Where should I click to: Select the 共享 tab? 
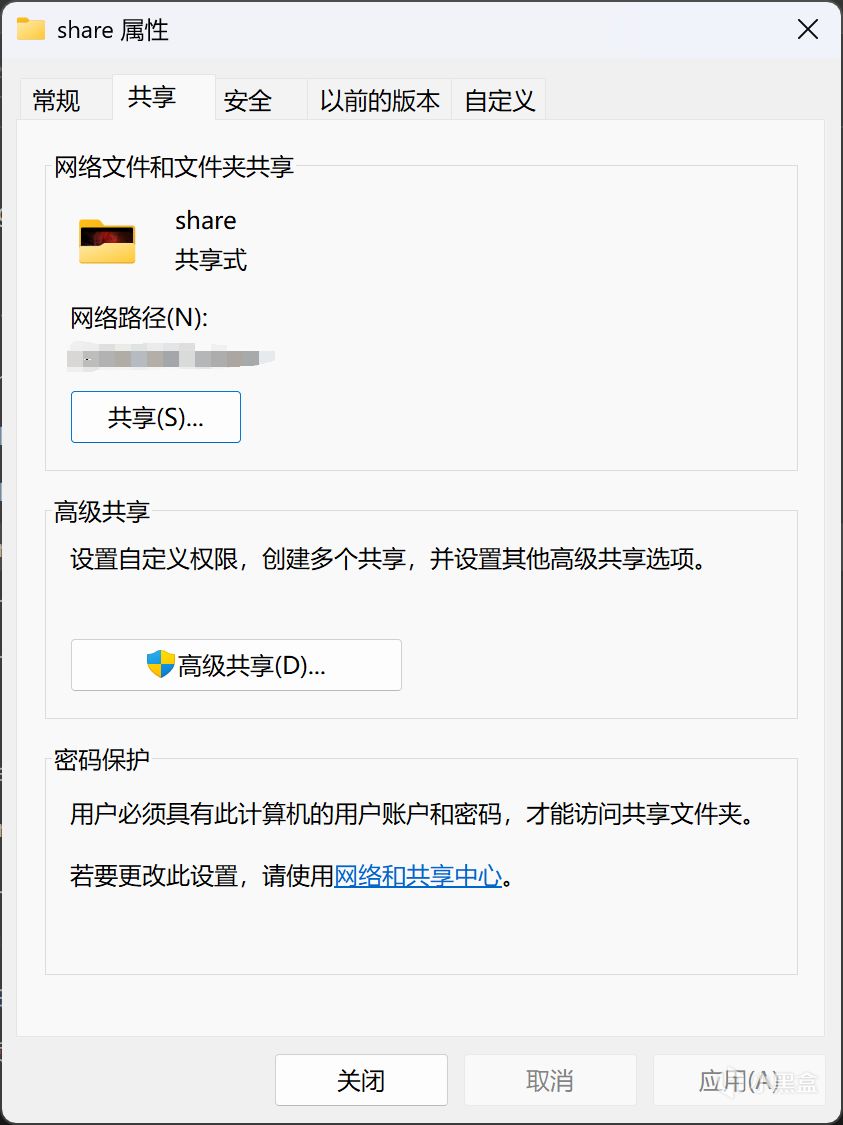click(152, 97)
